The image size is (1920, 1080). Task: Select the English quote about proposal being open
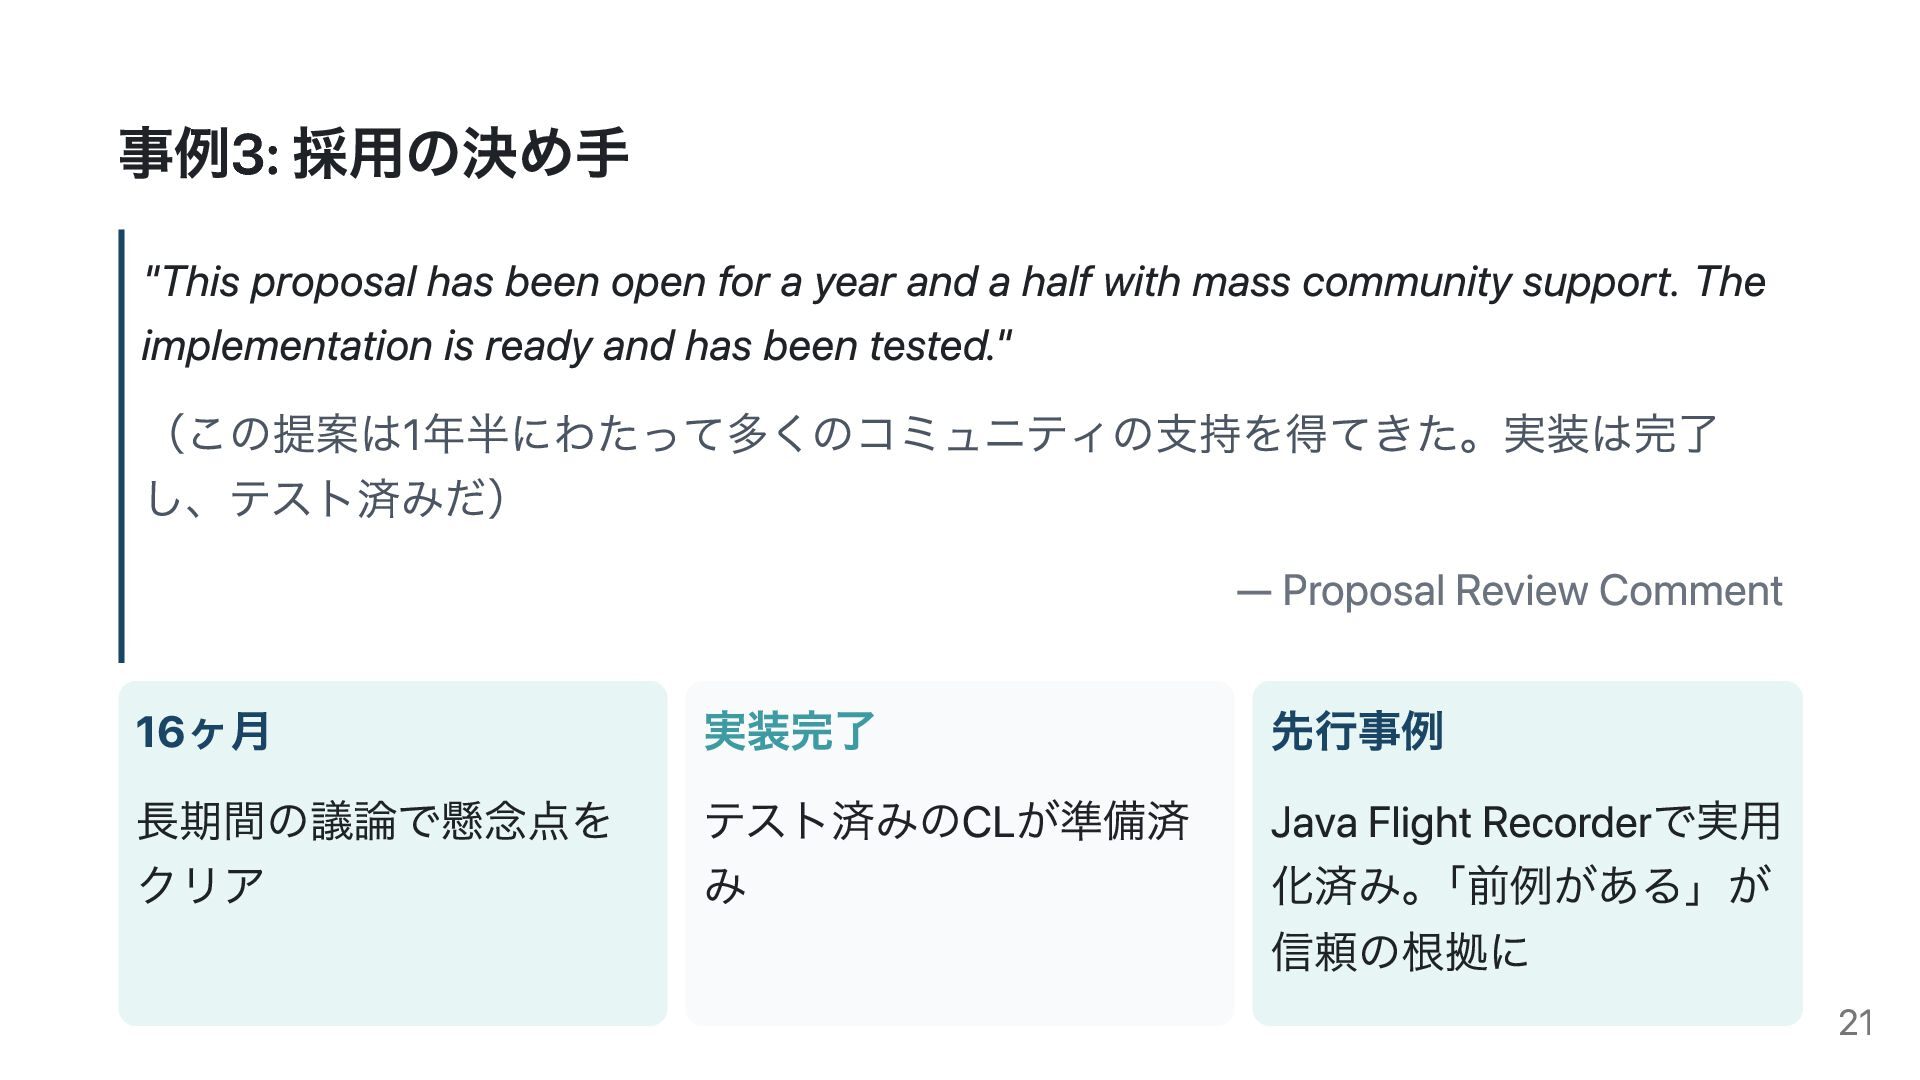[953, 313]
